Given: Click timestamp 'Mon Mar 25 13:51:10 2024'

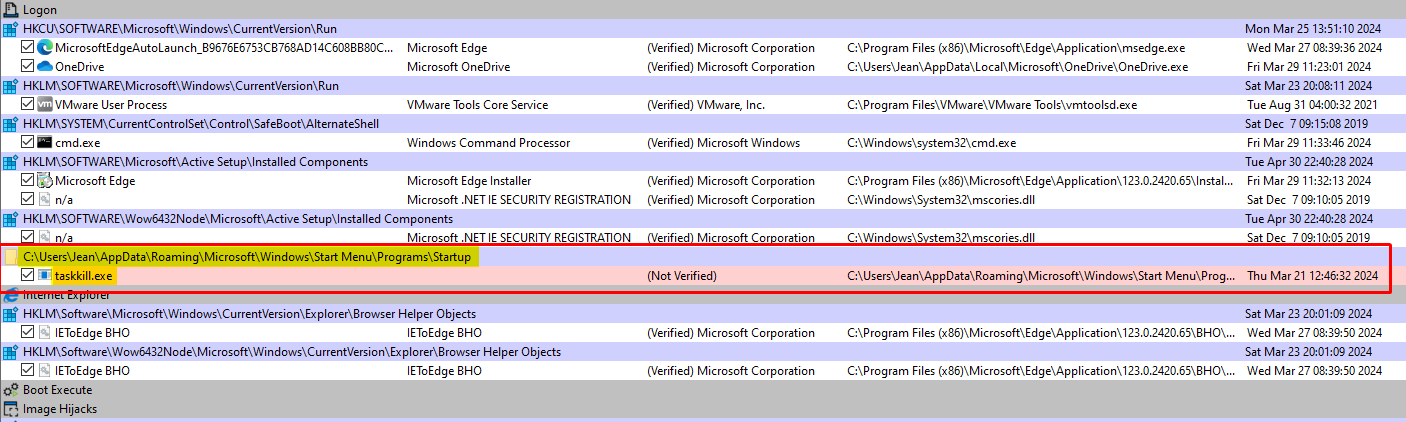Looking at the screenshot, I should [x=1313, y=28].
